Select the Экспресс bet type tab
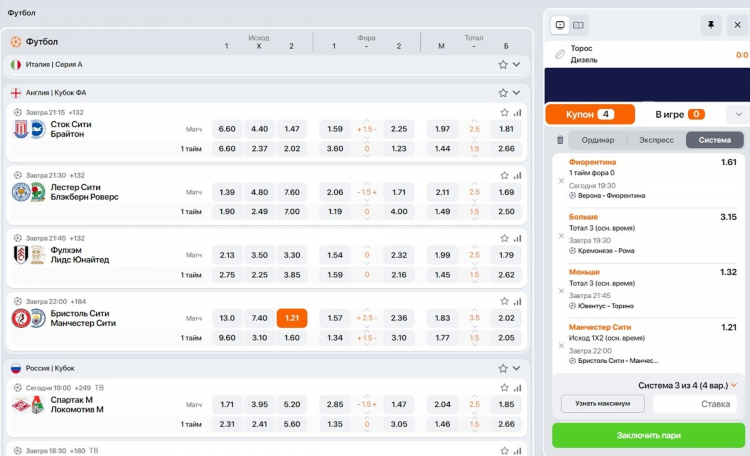This screenshot has height=456, width=750. 656,140
